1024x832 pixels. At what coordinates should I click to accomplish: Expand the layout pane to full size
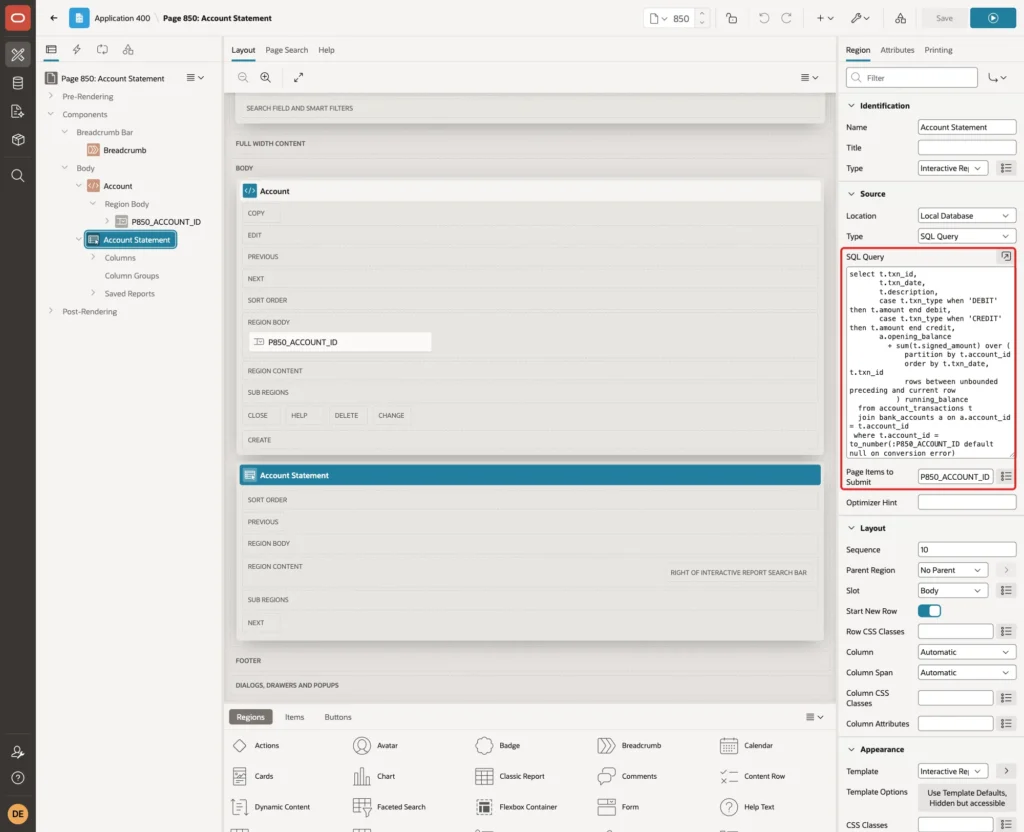(298, 77)
